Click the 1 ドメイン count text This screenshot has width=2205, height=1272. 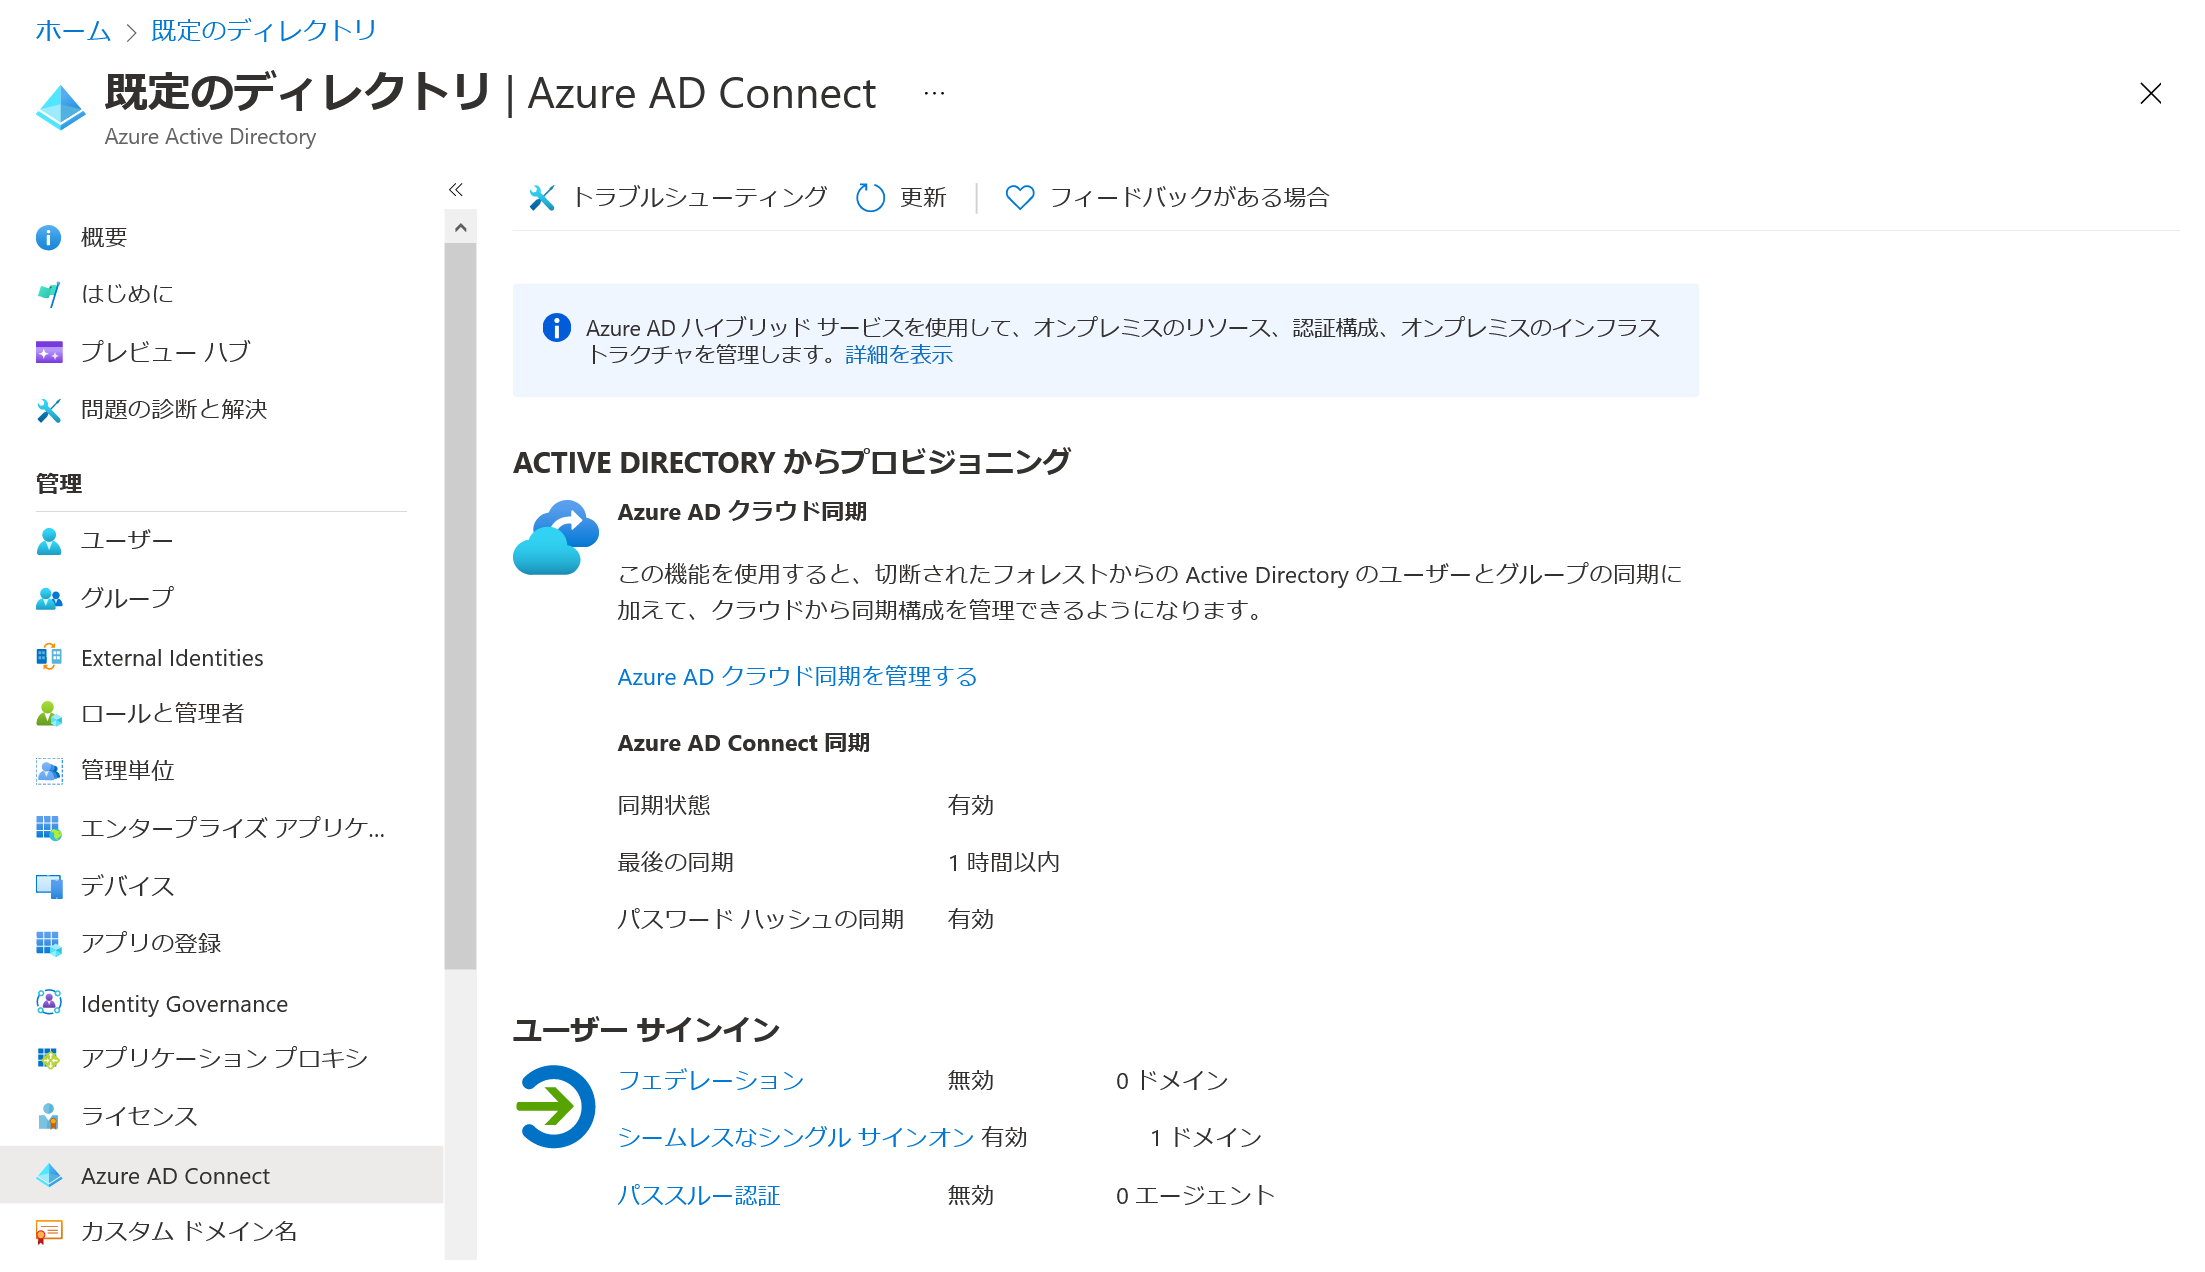tap(1206, 1137)
